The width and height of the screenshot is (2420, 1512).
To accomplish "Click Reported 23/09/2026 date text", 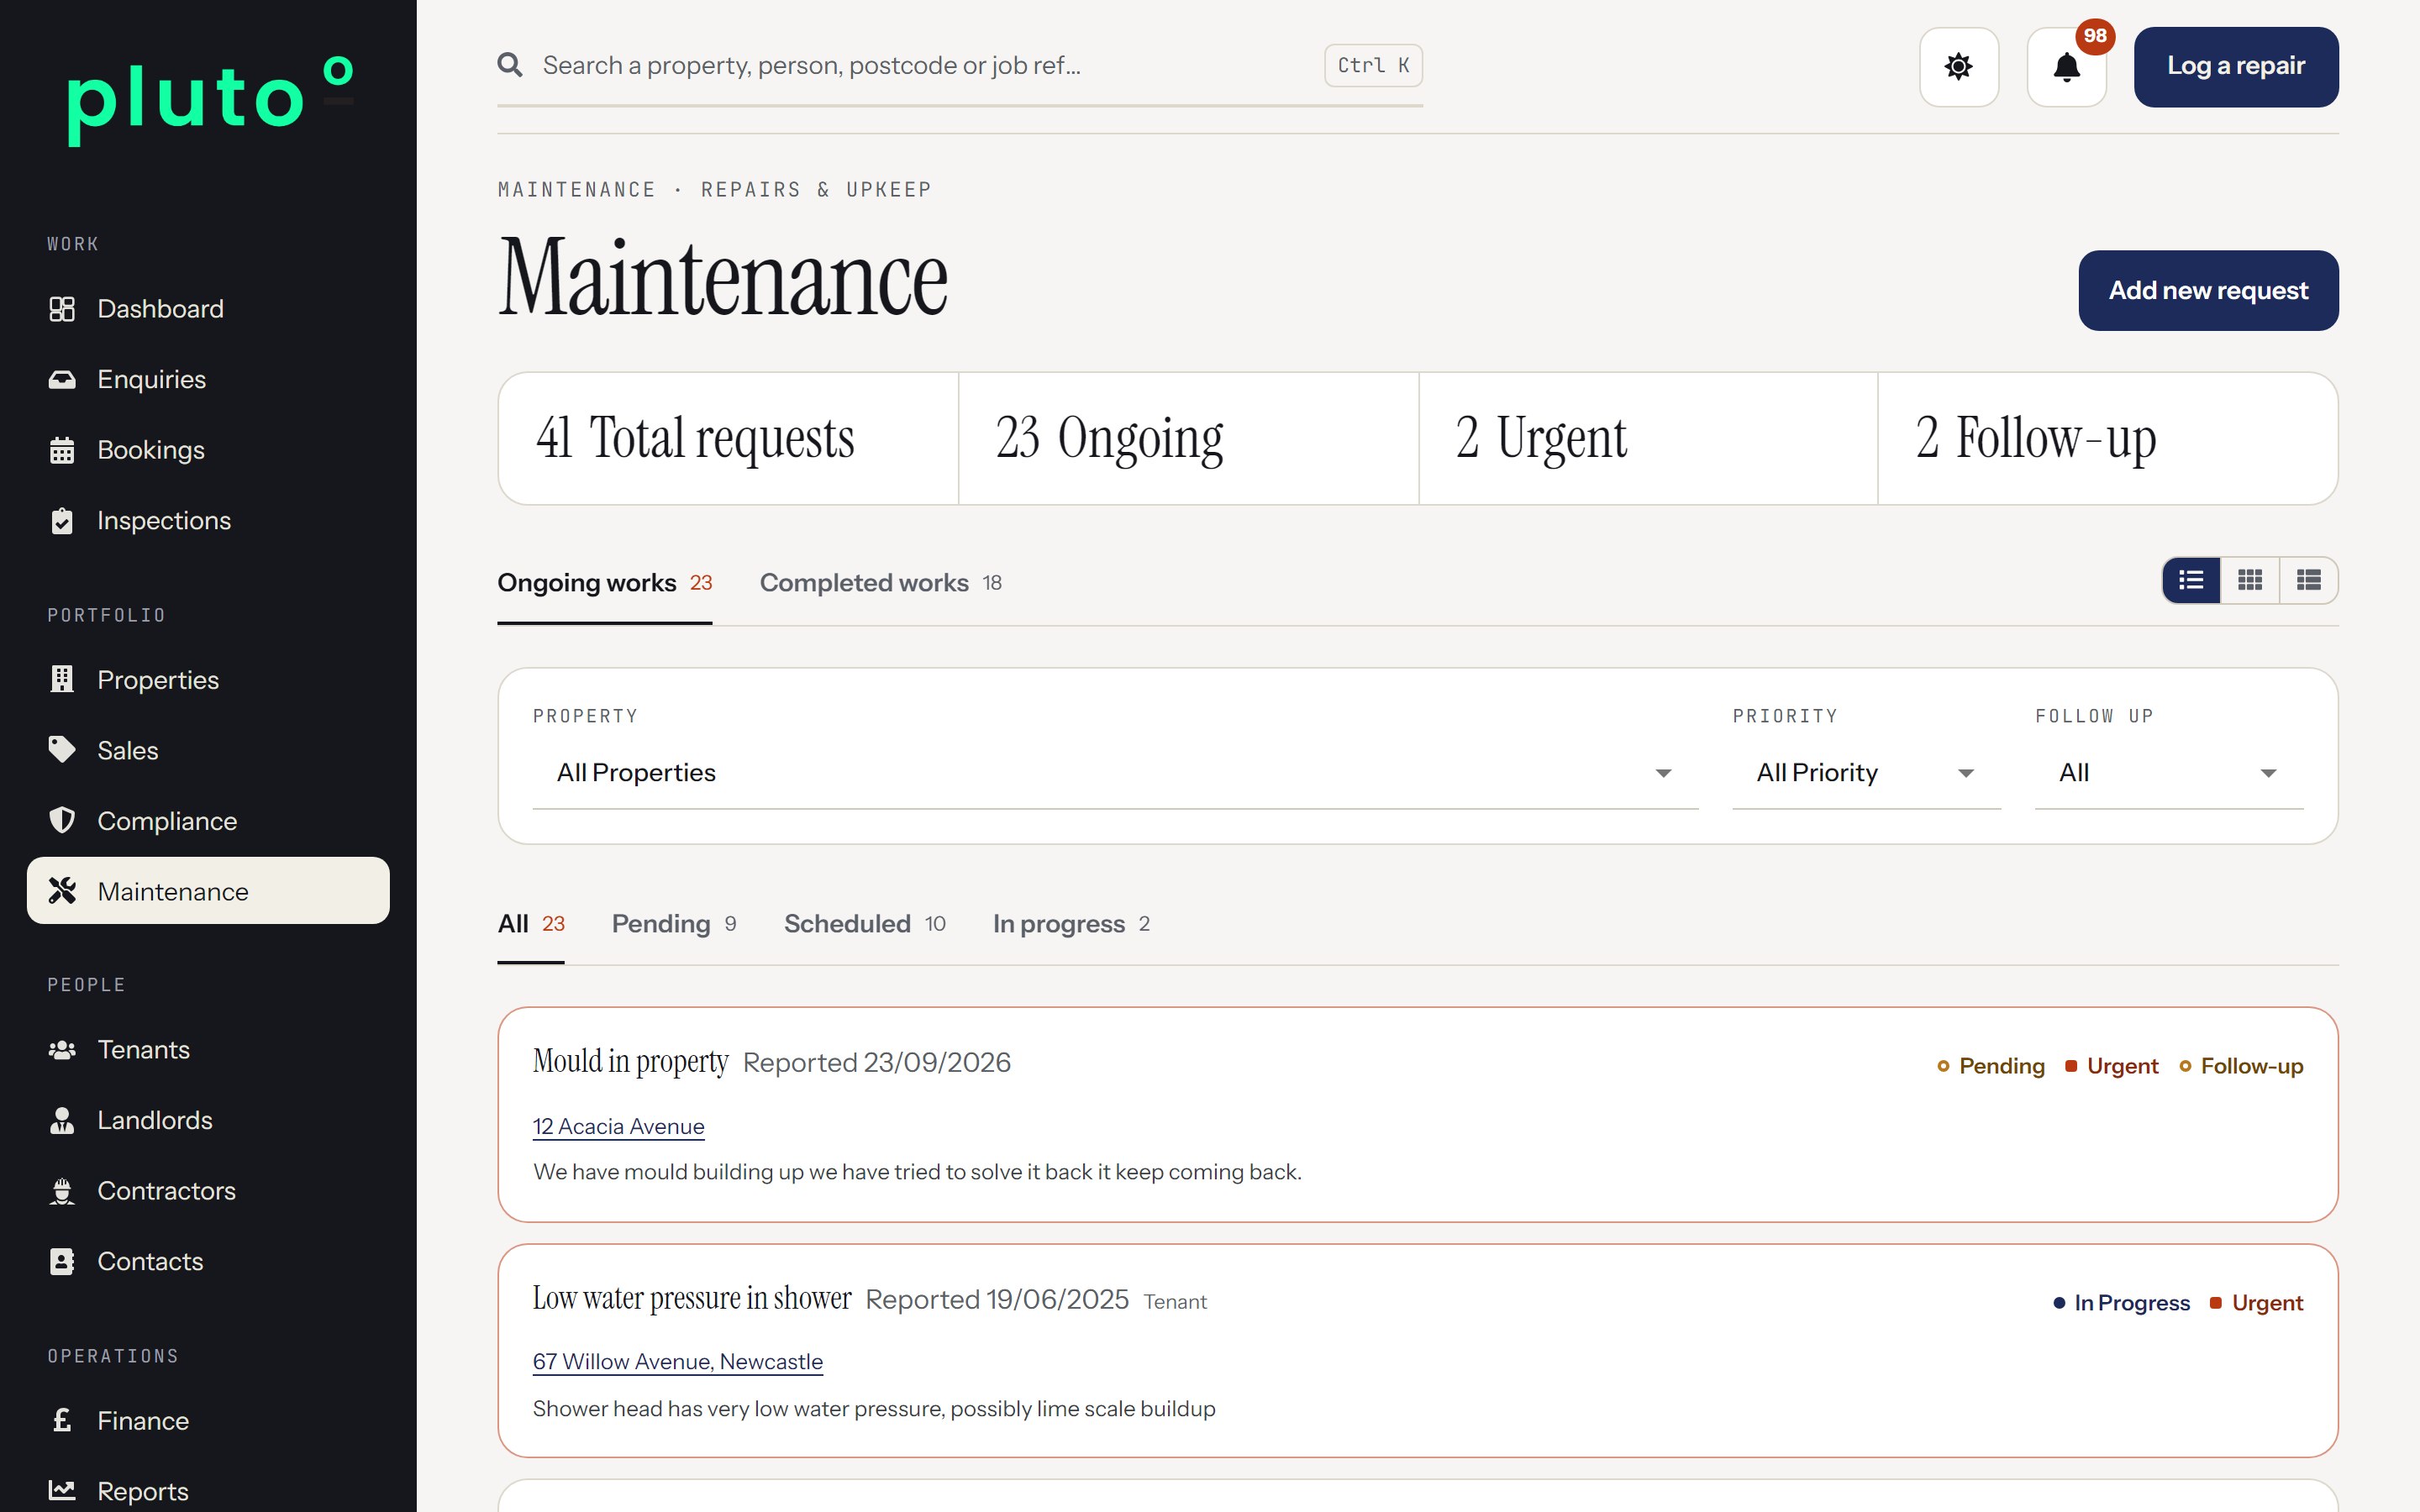I will (x=877, y=1063).
